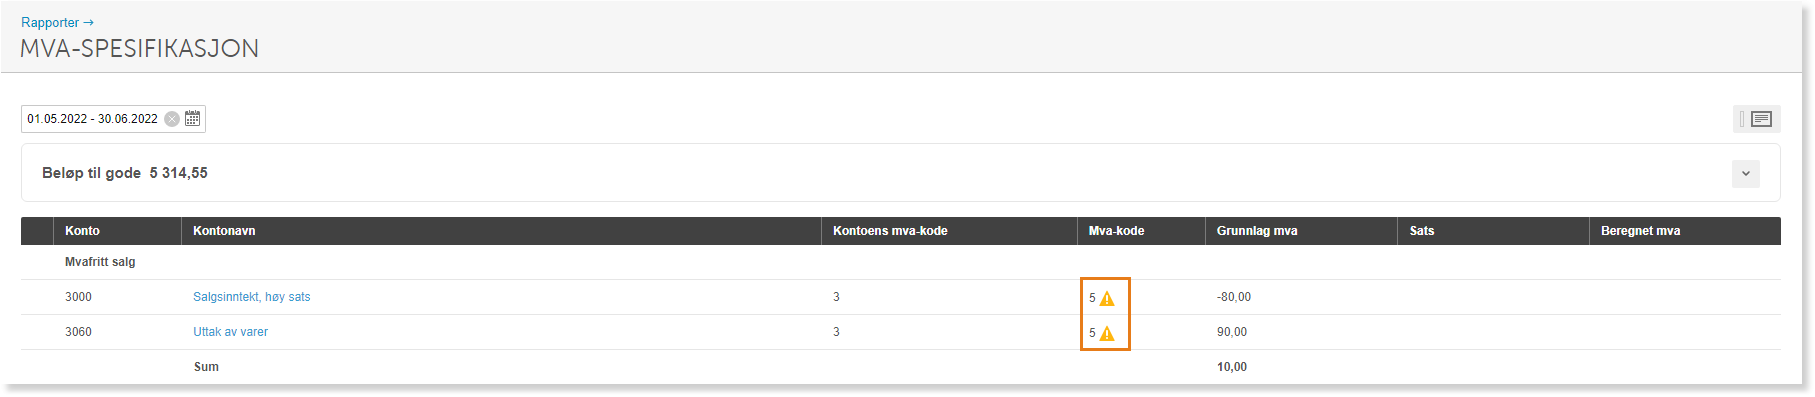
Task: Expand the Beløp til gode panel chevron
Action: (x=1745, y=173)
